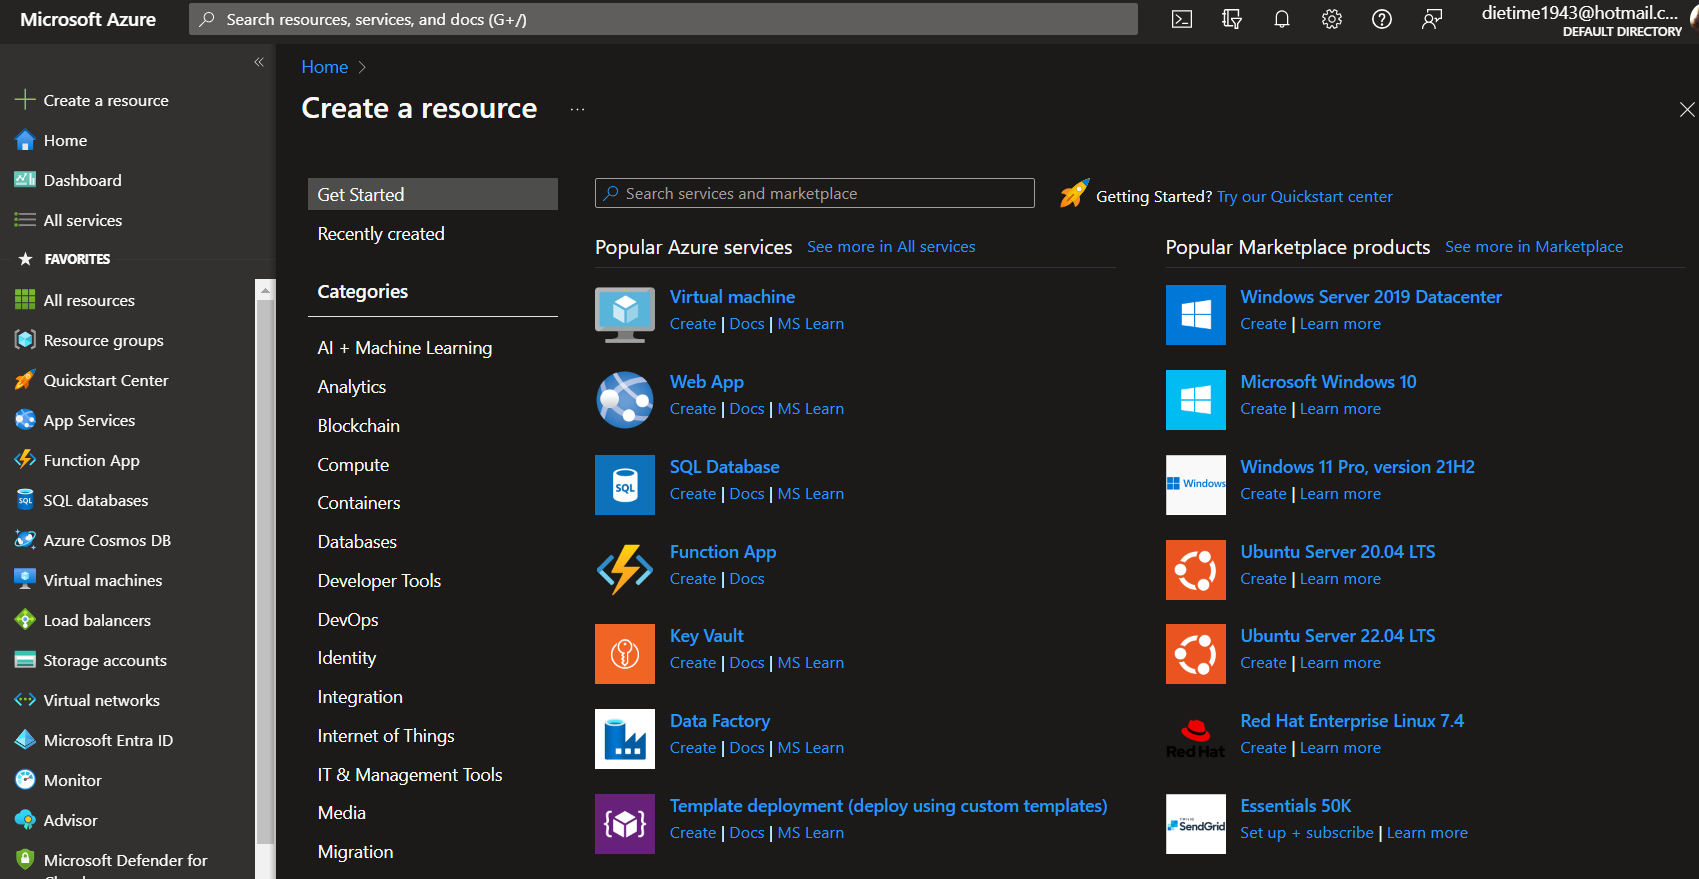Open MS Learn link under Key Vault

pos(810,662)
